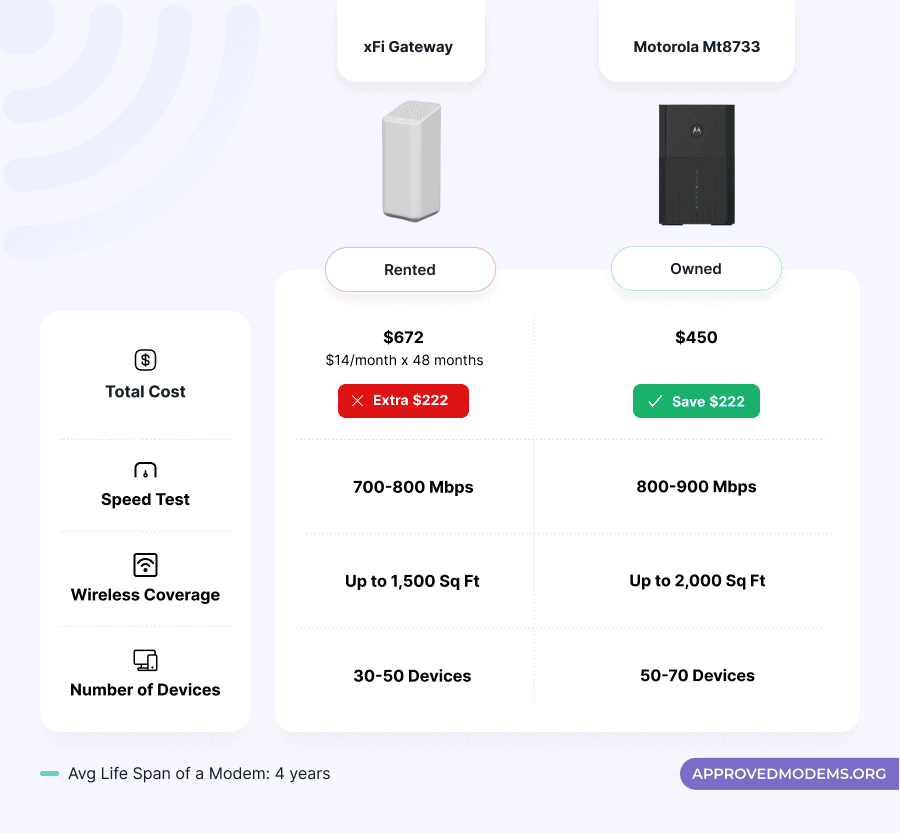Click the $672 rented total cost
Image resolution: width=900 pixels, height=833 pixels.
(x=404, y=338)
